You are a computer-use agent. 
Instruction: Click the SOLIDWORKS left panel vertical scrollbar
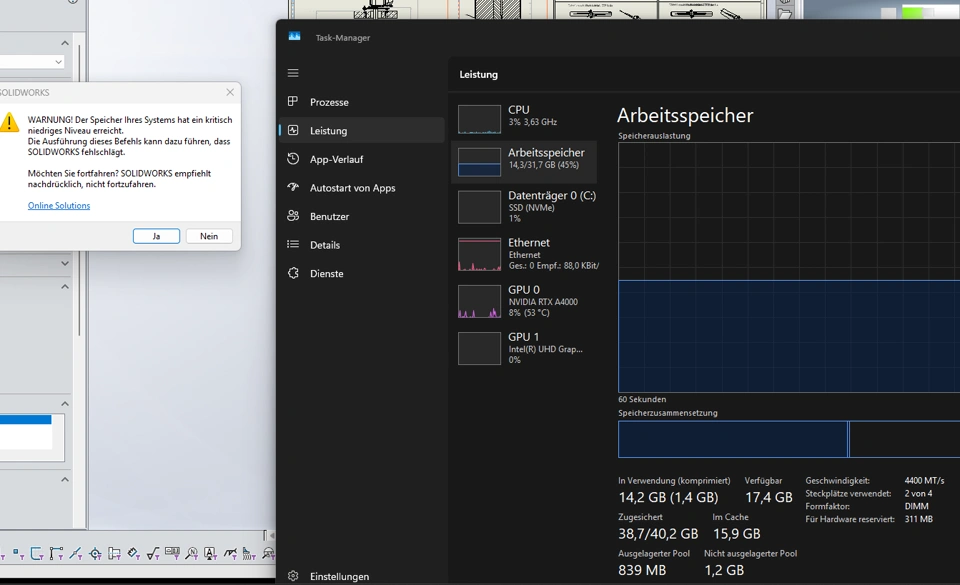[x=79, y=190]
